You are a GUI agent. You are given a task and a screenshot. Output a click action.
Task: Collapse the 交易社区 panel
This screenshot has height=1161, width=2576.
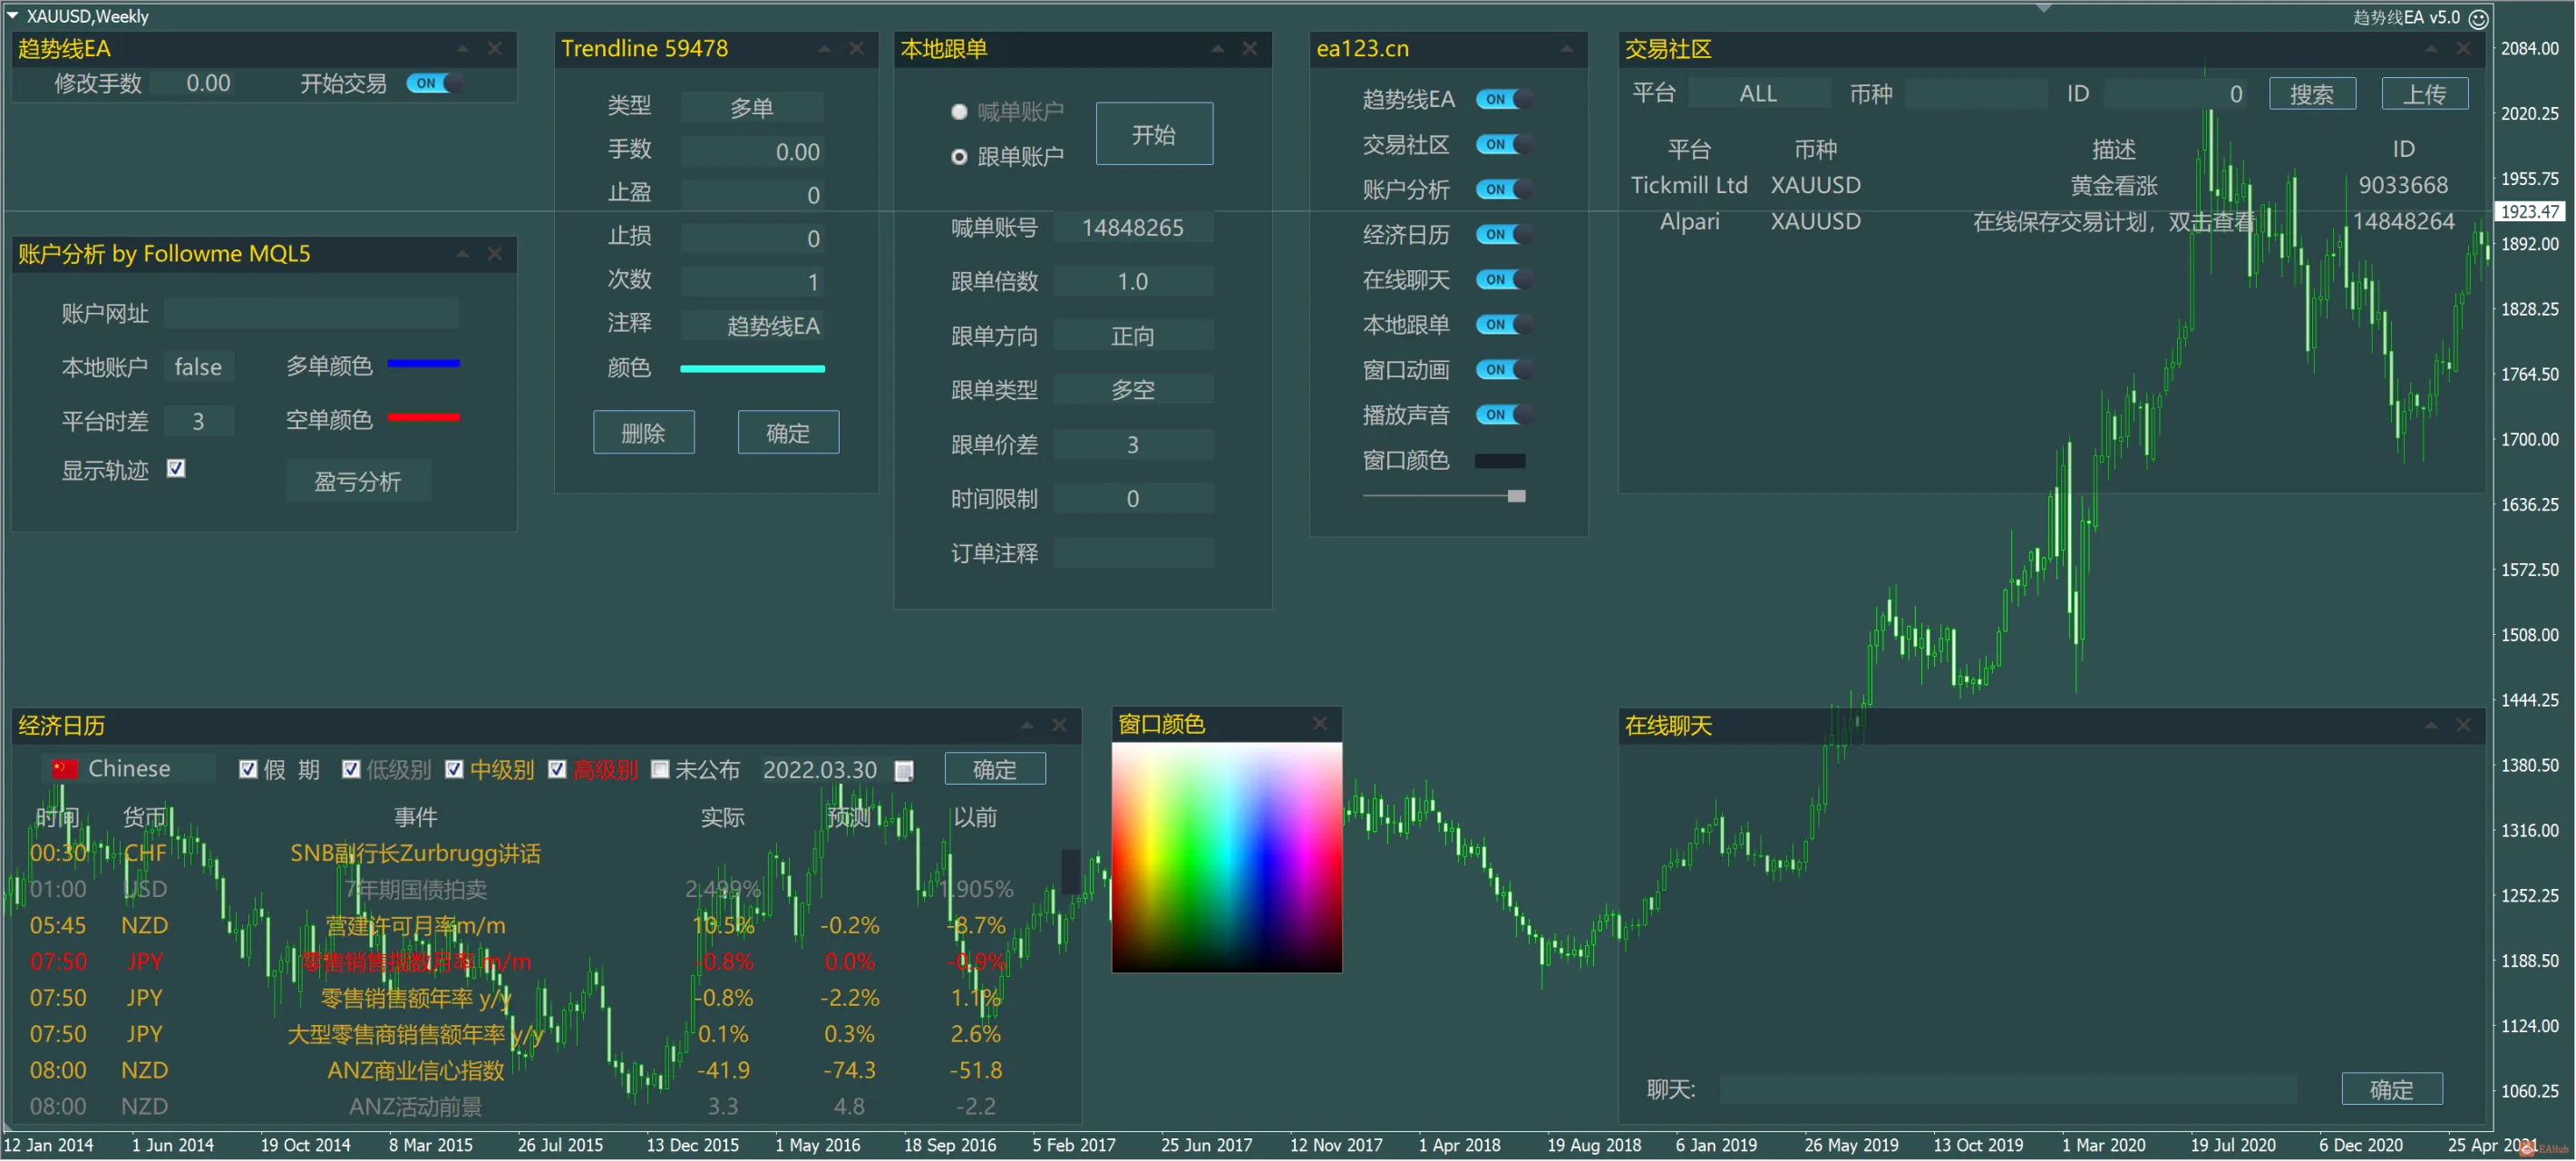2431,48
